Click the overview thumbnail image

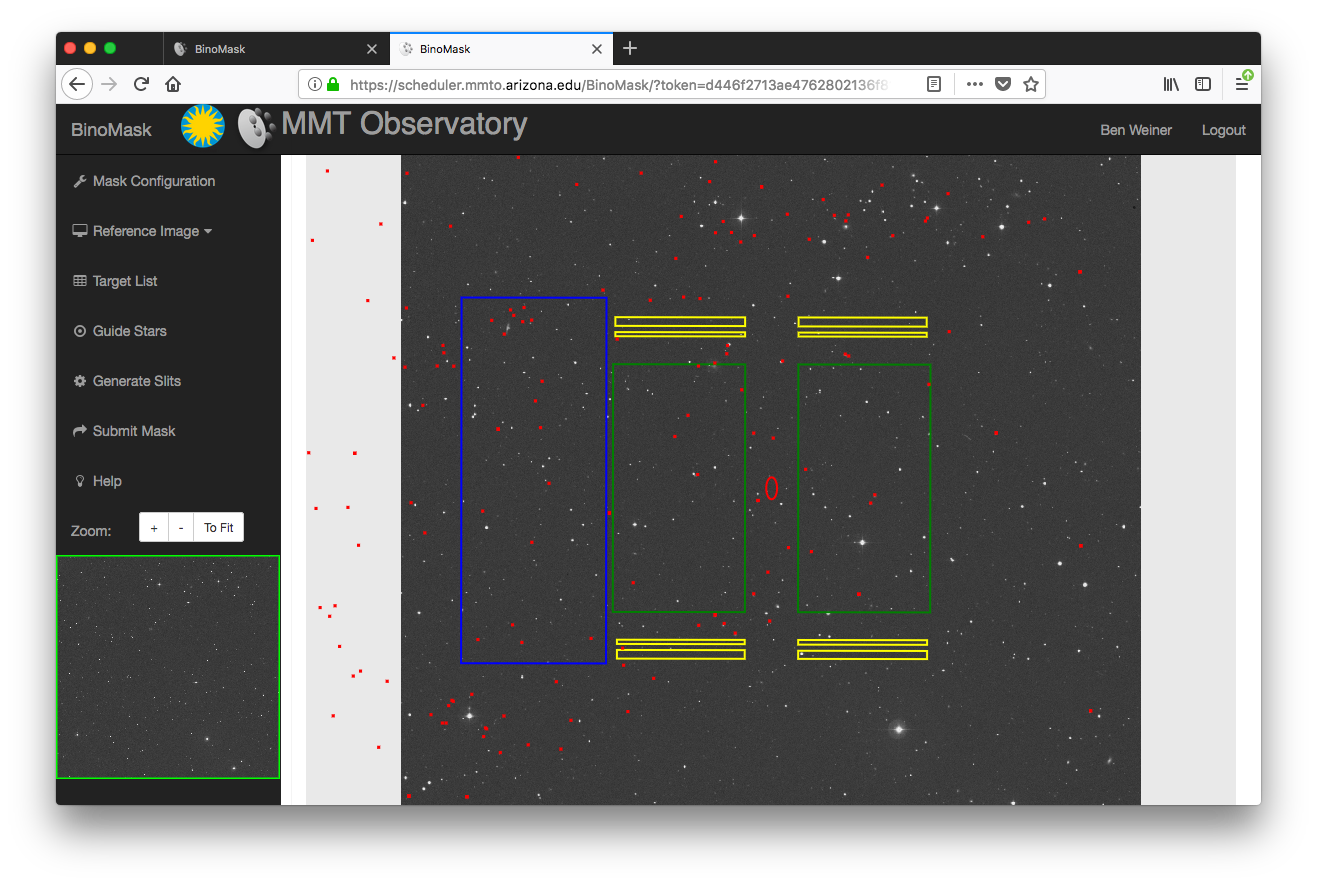tap(168, 667)
